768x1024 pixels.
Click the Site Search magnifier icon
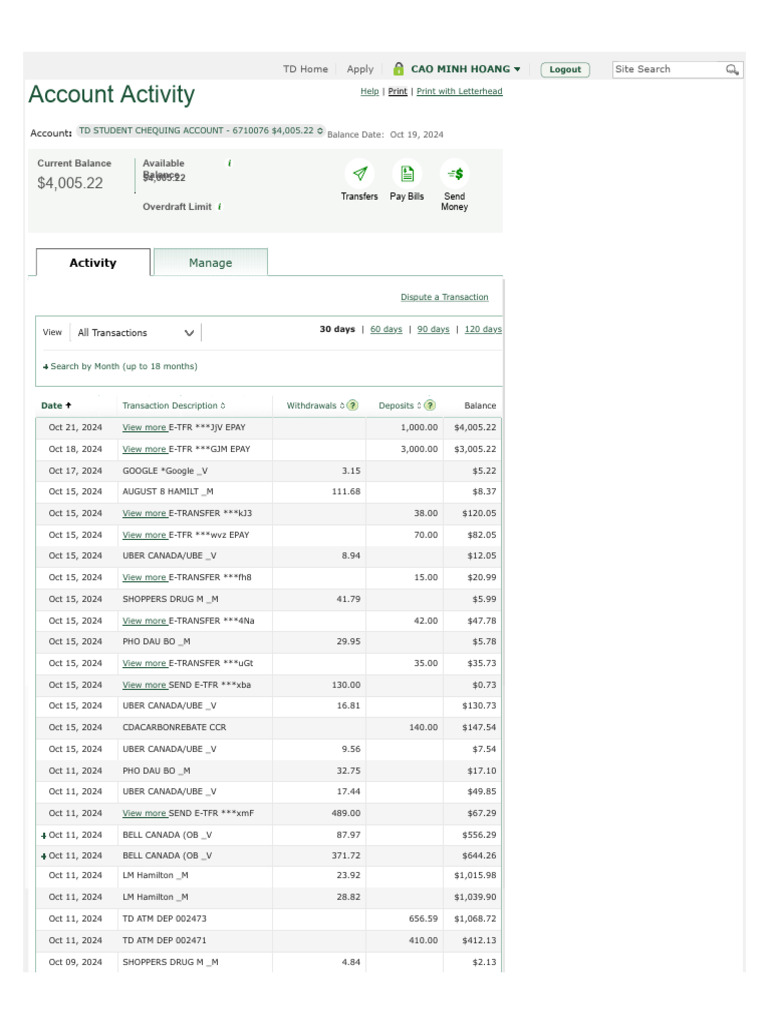coord(732,70)
